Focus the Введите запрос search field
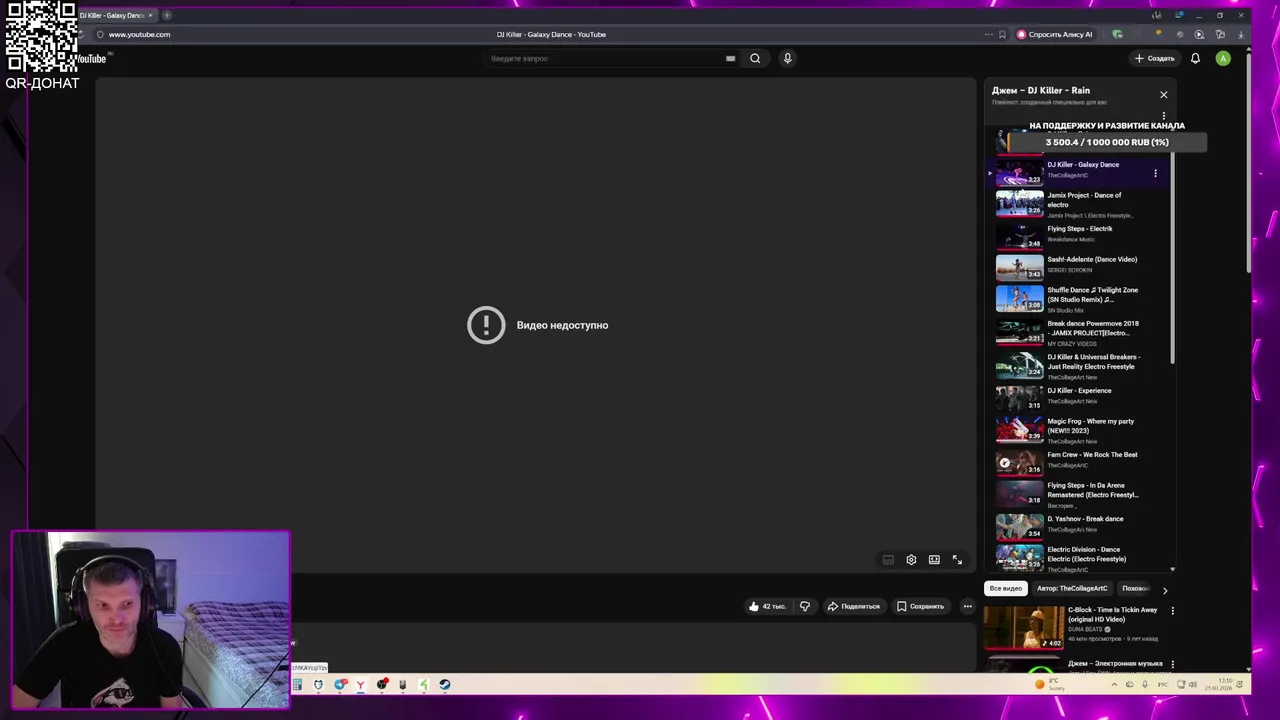1280x720 pixels. tap(605, 58)
